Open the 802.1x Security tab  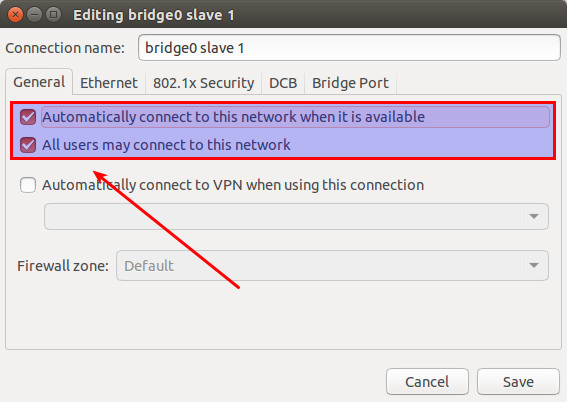(x=204, y=83)
